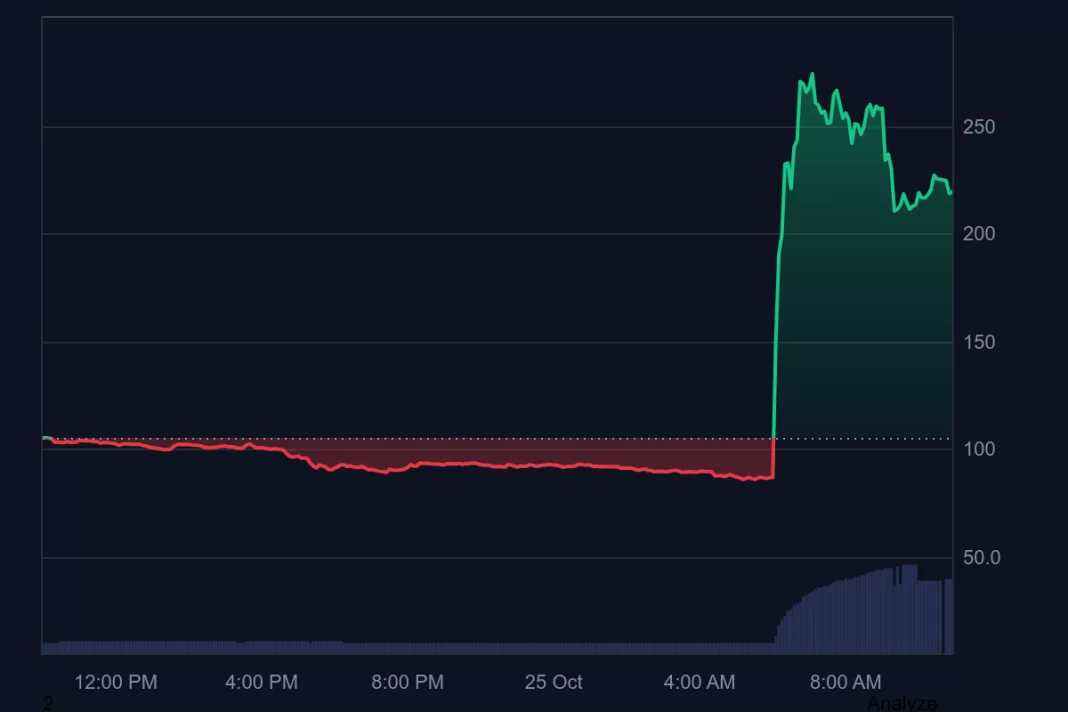Click the 250 price axis label

[x=979, y=127]
